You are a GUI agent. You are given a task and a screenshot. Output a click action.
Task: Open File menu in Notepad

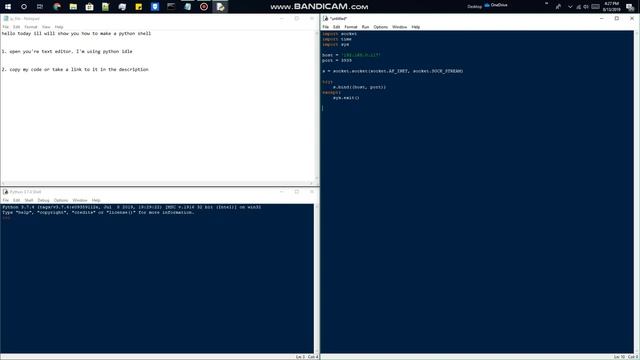click(5, 27)
